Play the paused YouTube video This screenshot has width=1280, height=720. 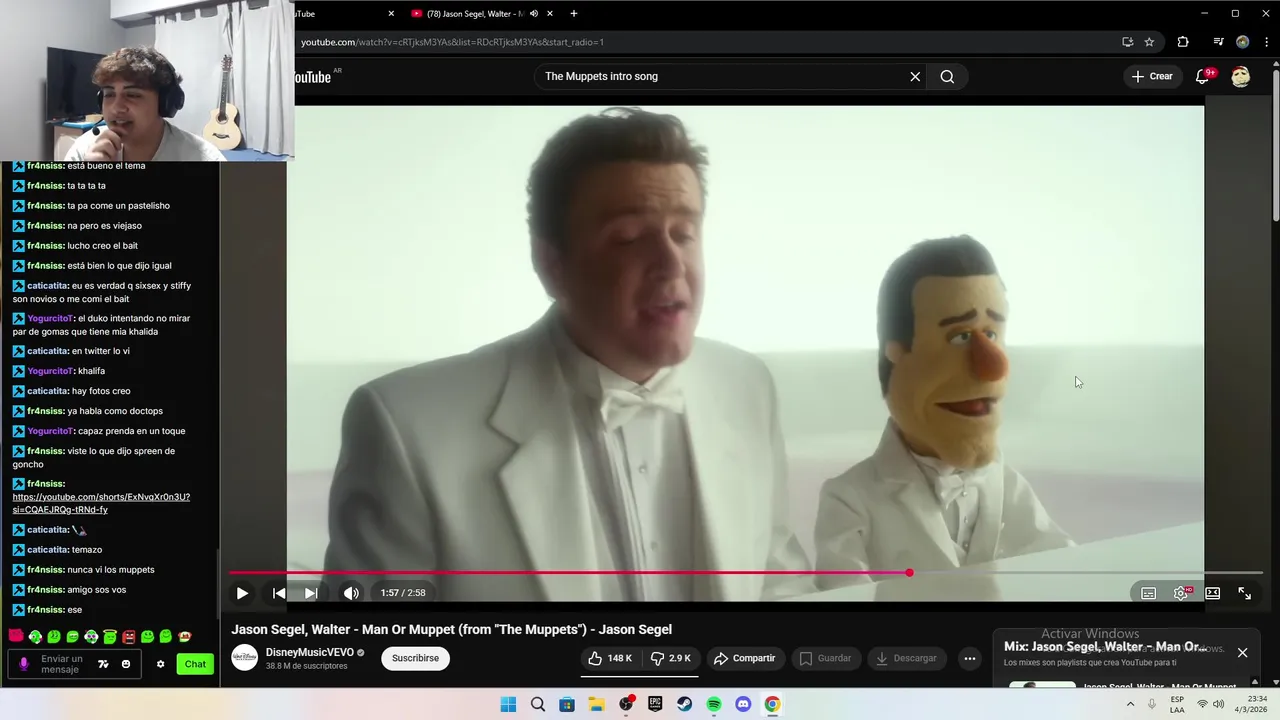pyautogui.click(x=242, y=593)
